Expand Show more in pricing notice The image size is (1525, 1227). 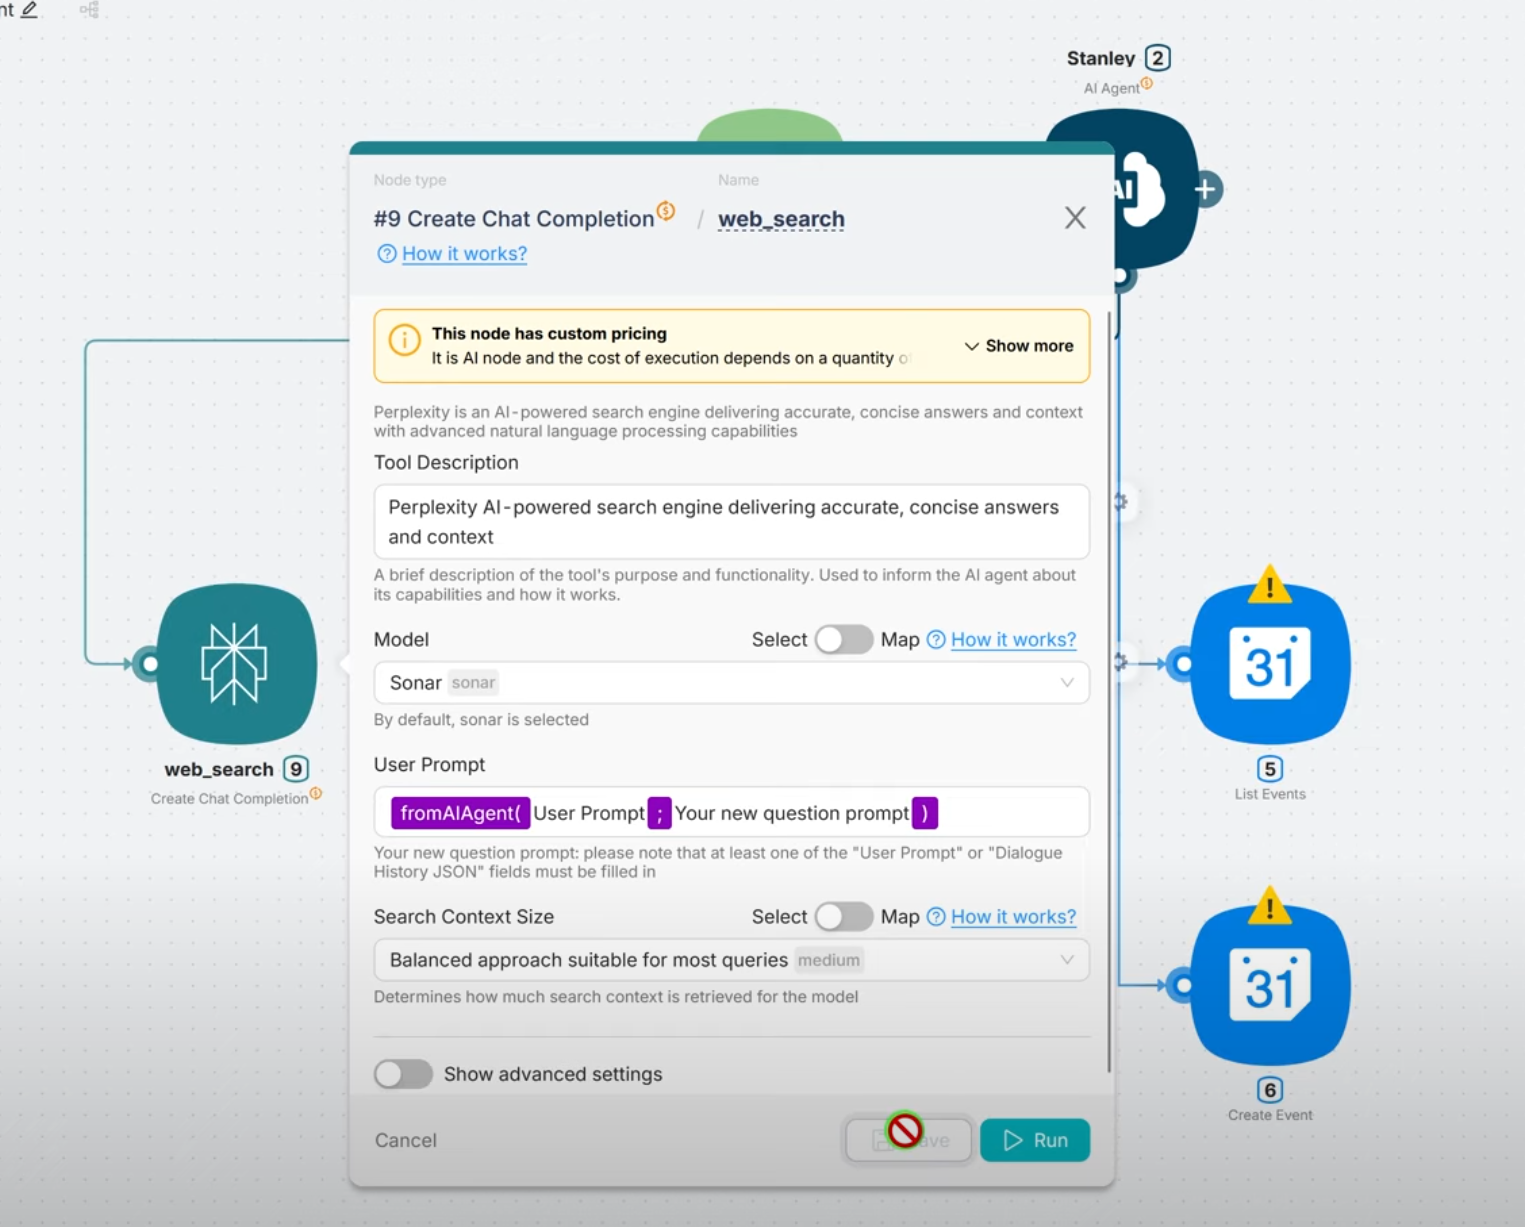[x=1018, y=346]
